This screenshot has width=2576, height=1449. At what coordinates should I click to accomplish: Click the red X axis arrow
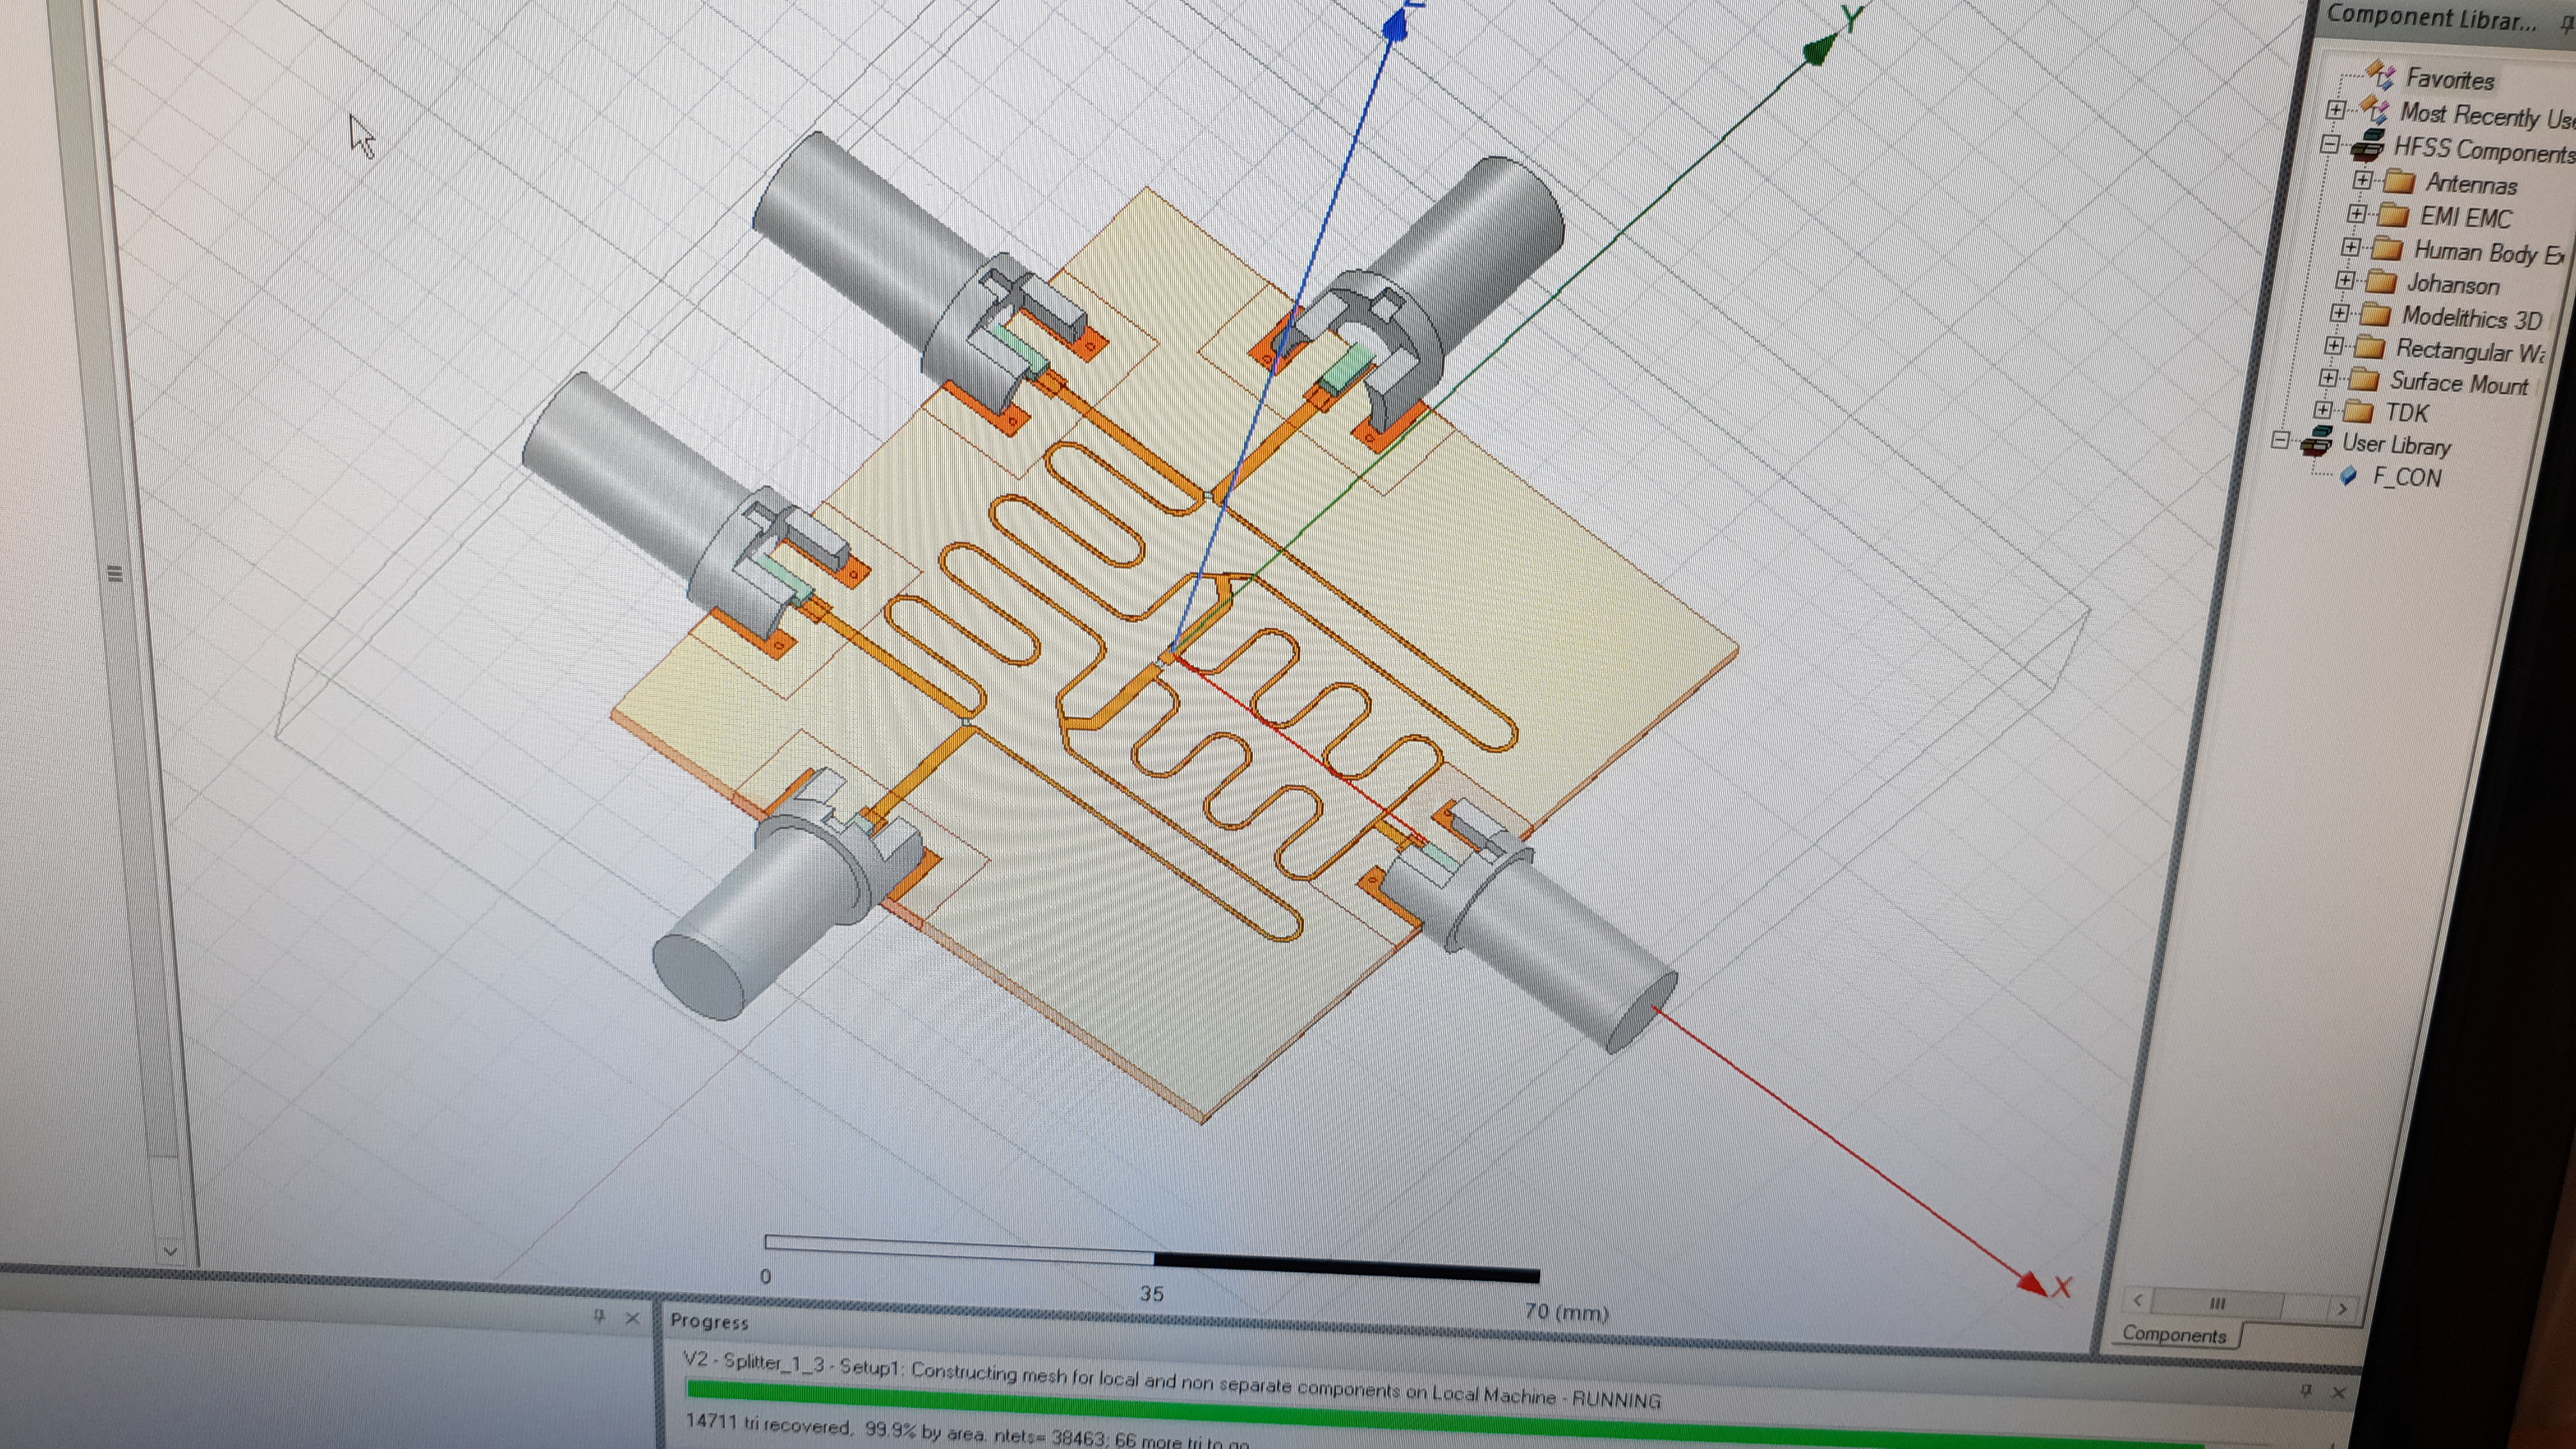(x=2032, y=1283)
